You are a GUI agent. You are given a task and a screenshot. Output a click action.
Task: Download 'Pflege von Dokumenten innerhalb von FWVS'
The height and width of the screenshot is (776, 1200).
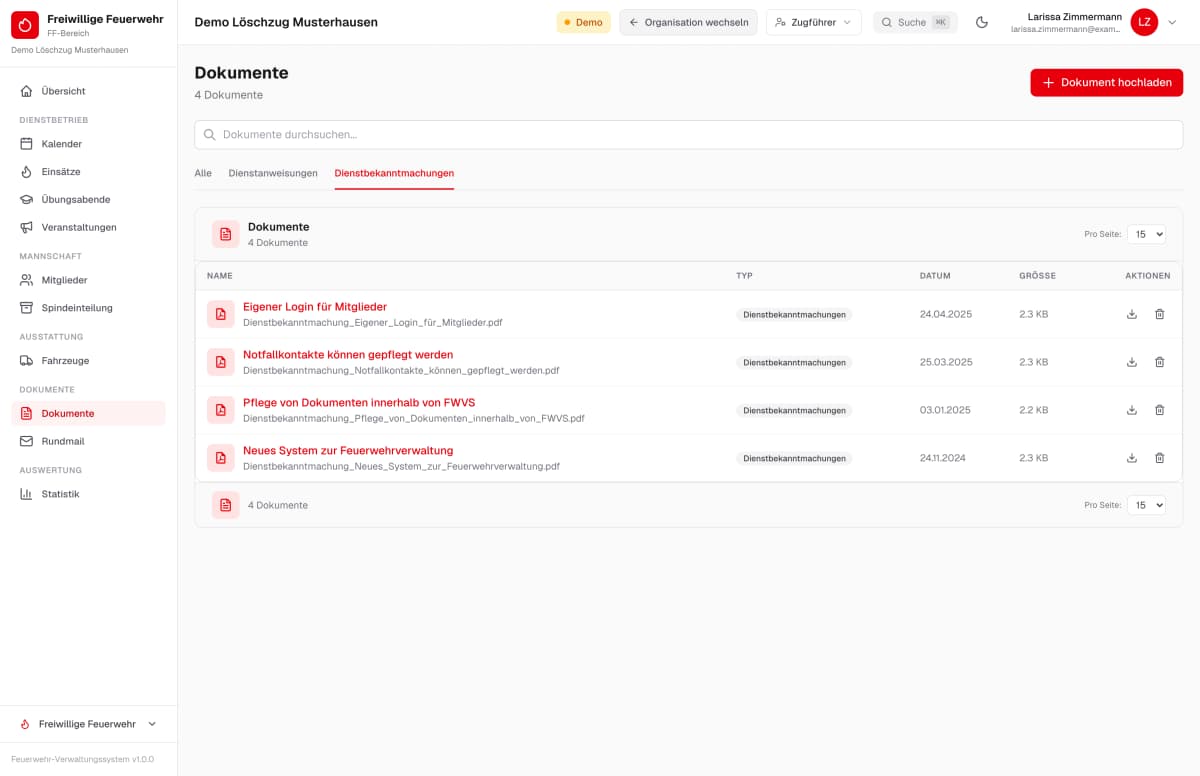click(x=1132, y=410)
